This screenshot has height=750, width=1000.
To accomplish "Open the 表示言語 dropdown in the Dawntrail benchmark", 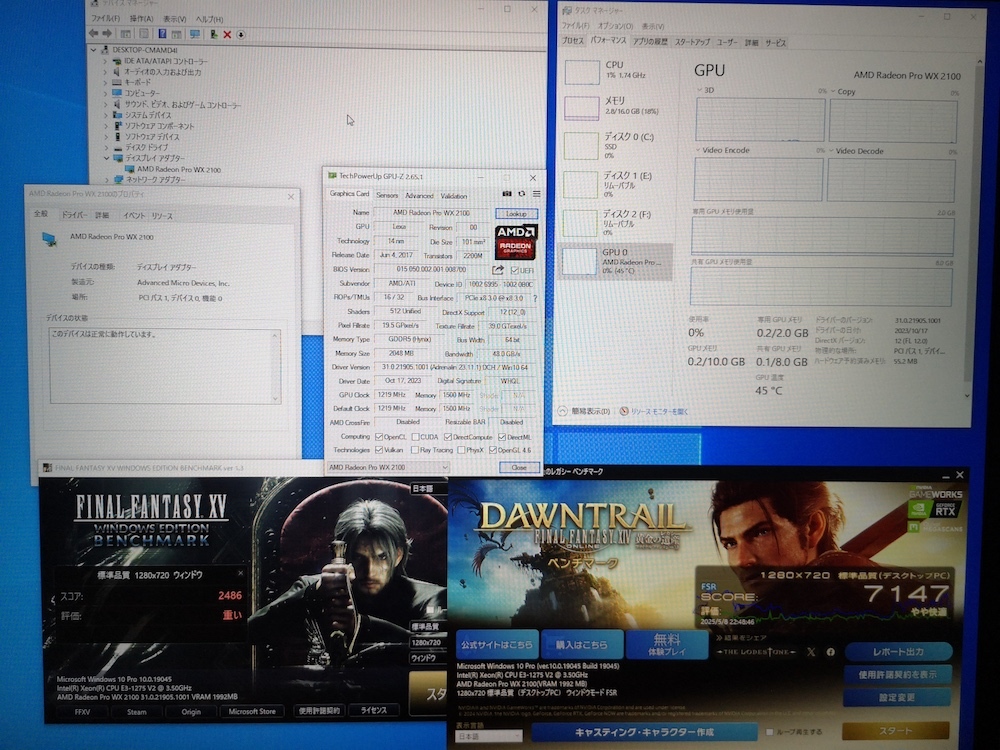I will tap(489, 735).
